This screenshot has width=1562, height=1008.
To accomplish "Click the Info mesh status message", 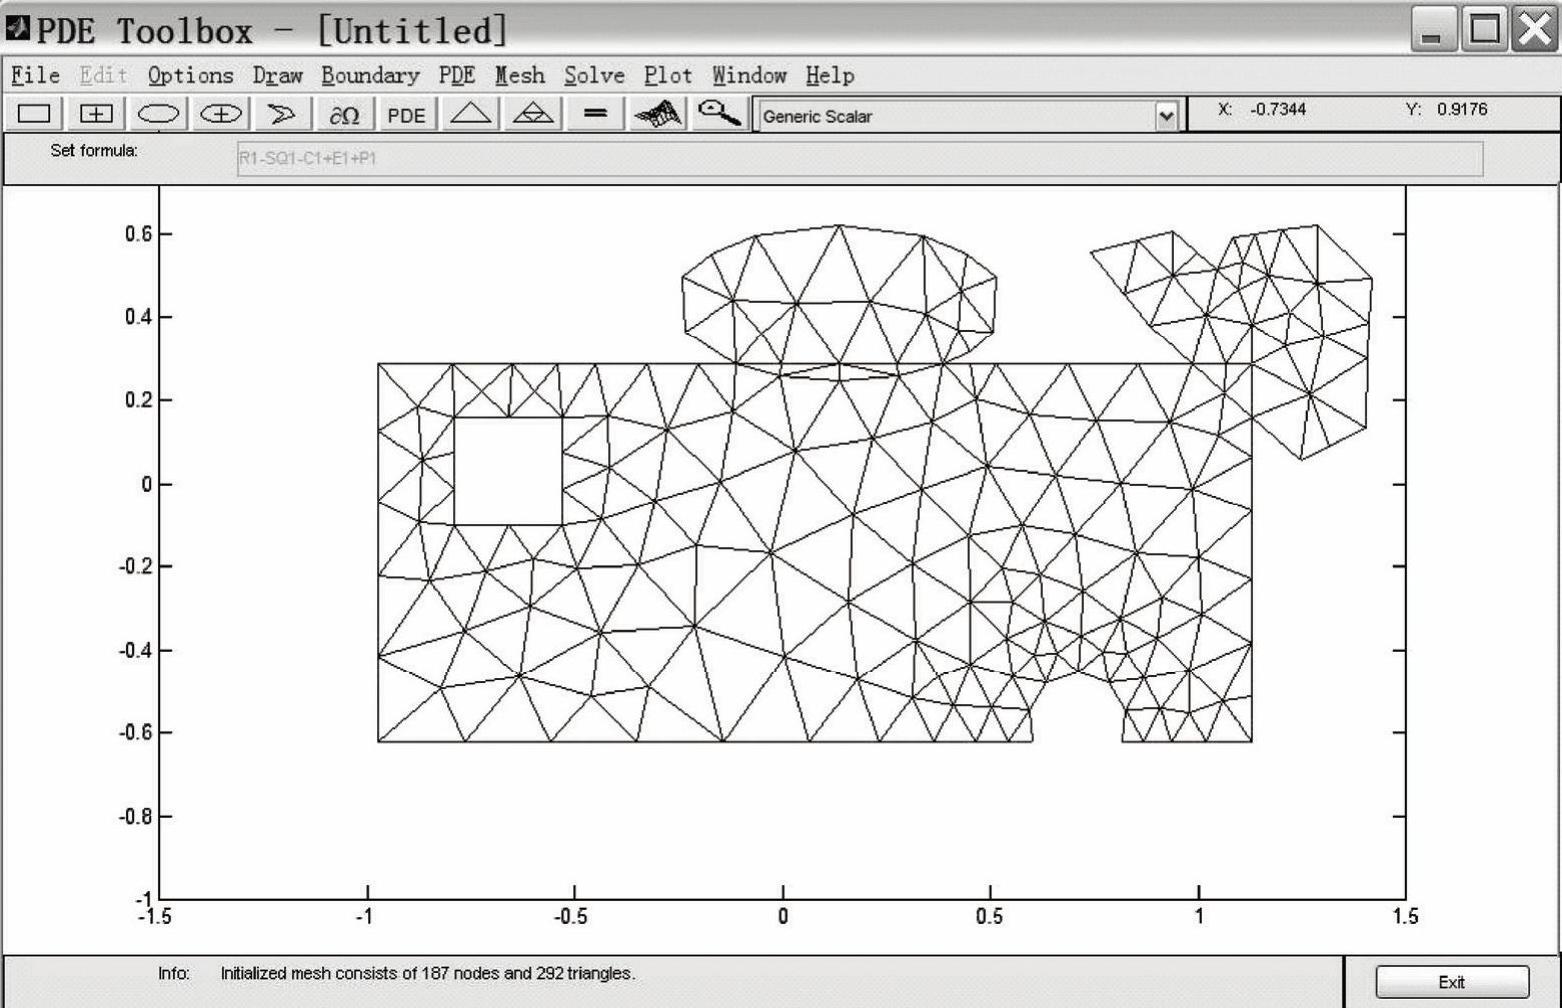I will click(x=427, y=973).
